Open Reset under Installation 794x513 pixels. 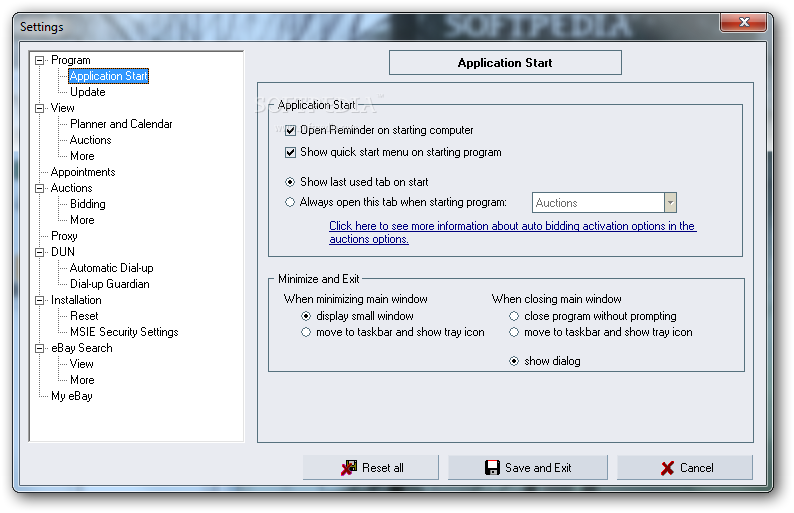click(84, 316)
